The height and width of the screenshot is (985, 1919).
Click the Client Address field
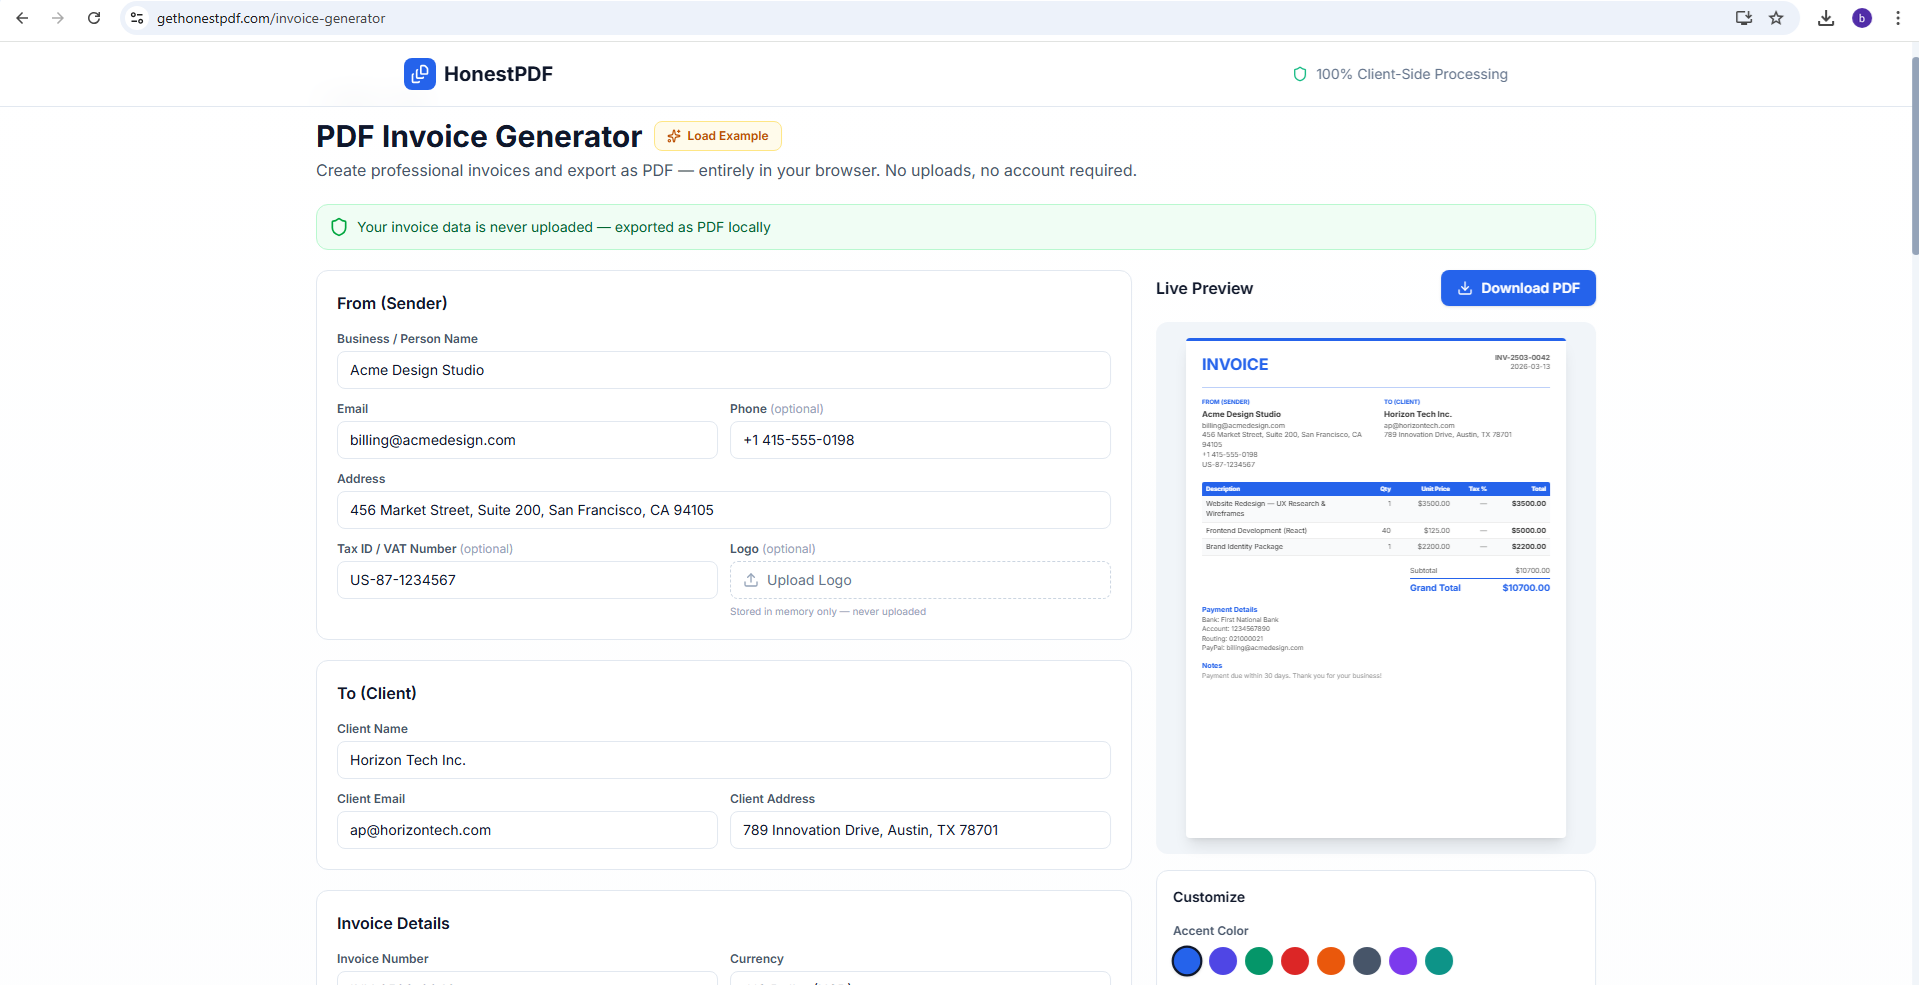point(920,830)
